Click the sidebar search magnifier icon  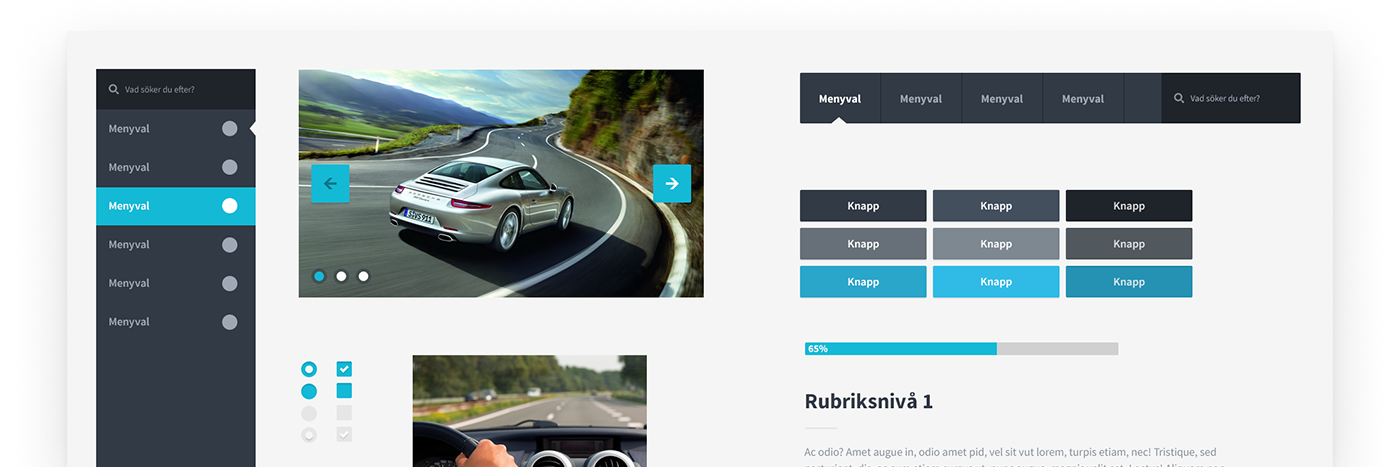[x=114, y=89]
